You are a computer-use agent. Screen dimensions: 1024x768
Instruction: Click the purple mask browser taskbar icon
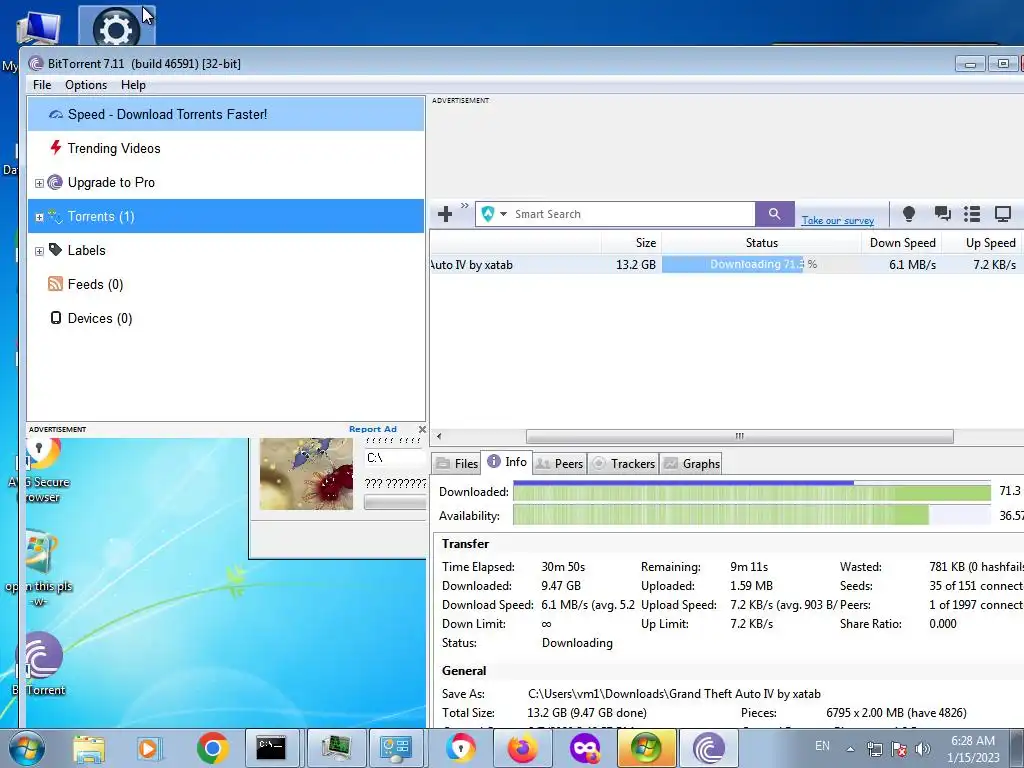584,748
